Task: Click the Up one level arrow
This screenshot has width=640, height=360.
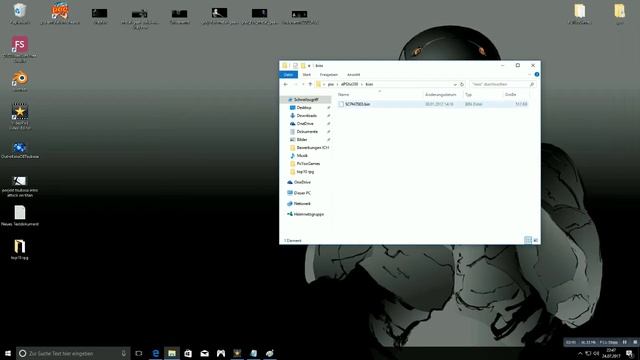Action: click(x=310, y=84)
